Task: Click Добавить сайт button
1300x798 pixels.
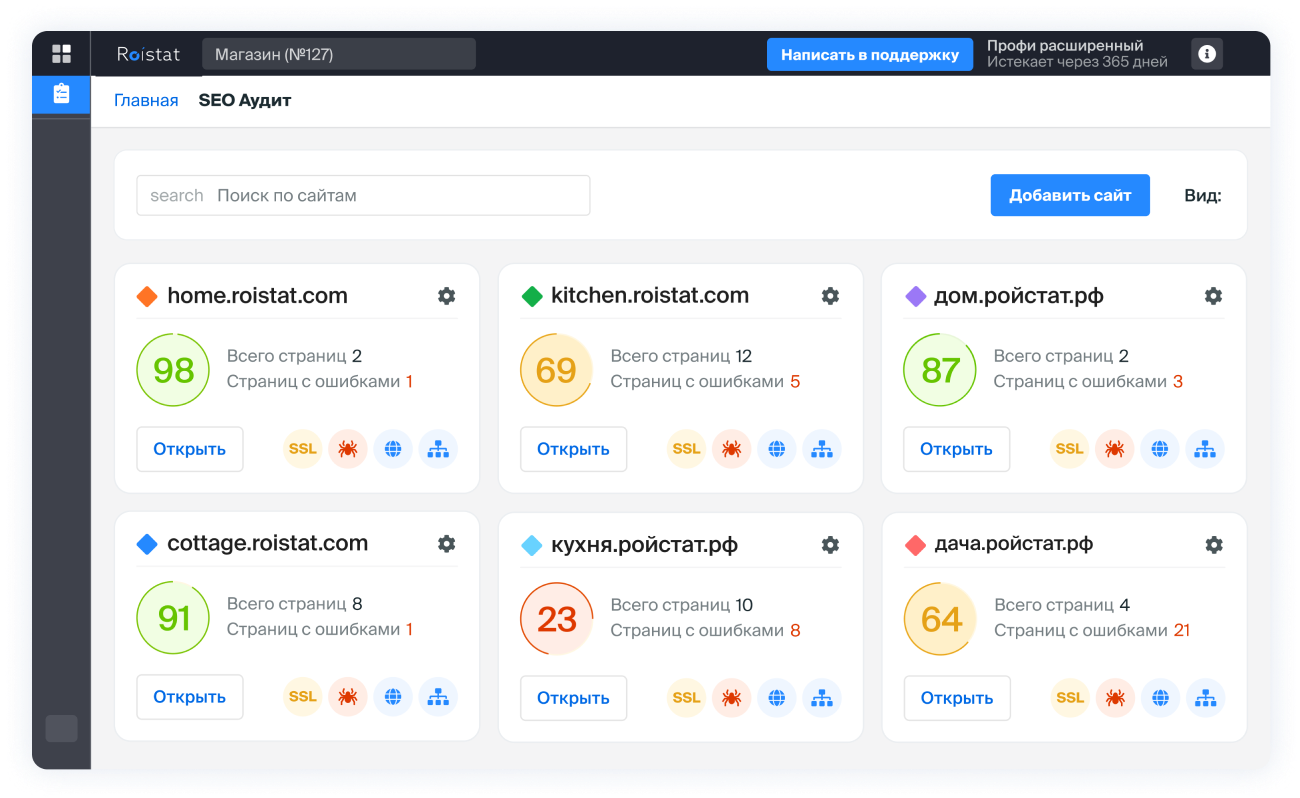Action: 1070,195
